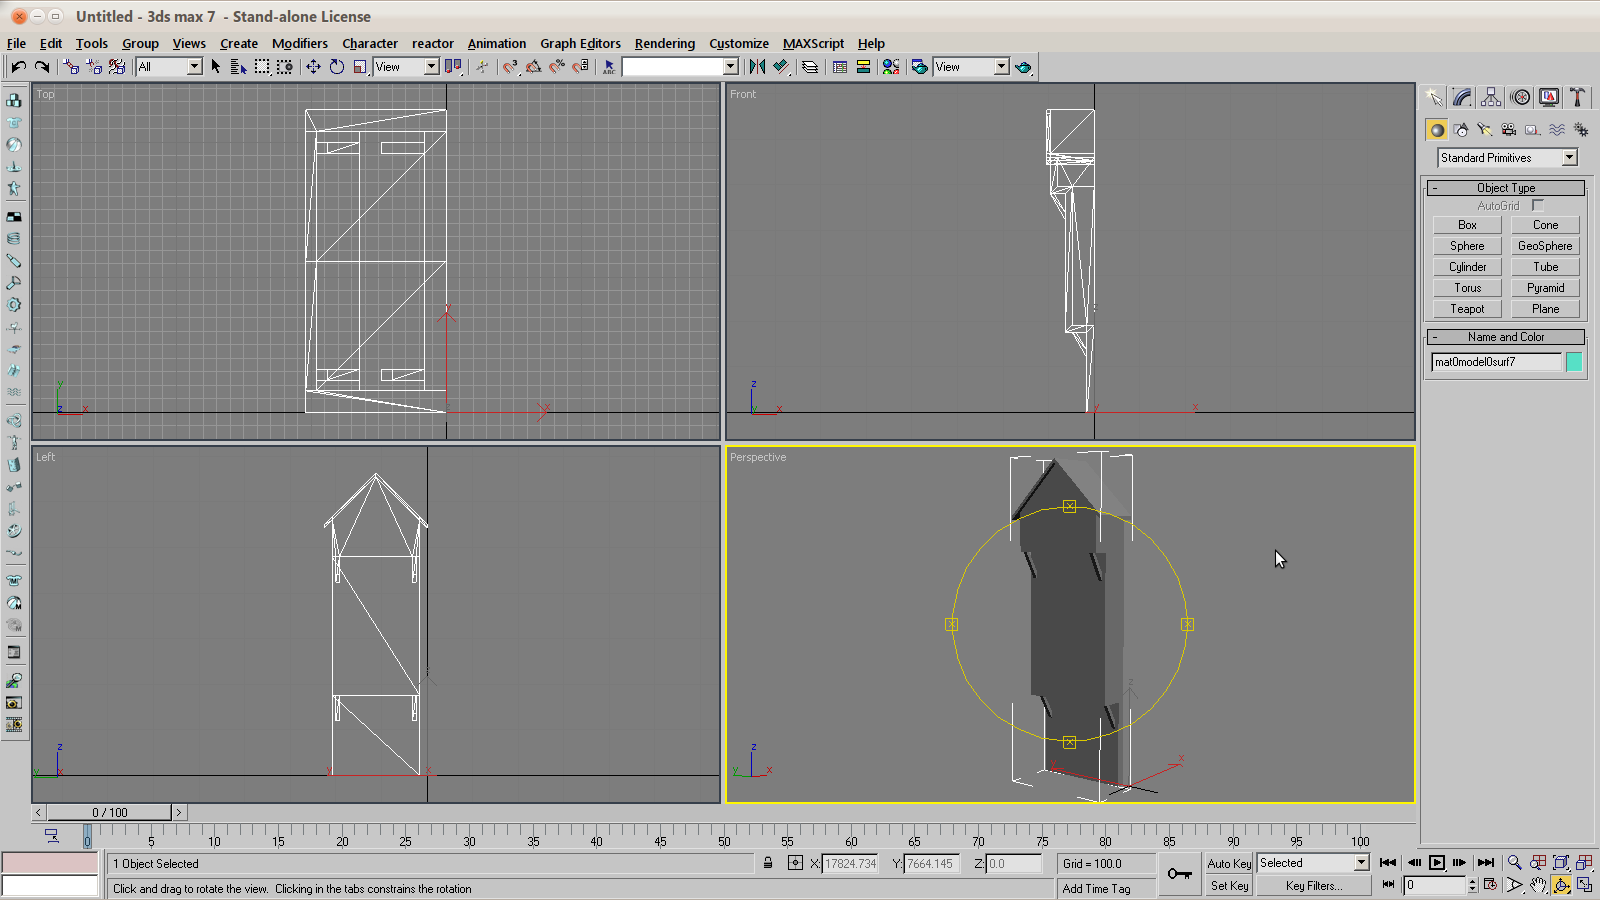Collapse the Object Type rollout

point(1505,188)
